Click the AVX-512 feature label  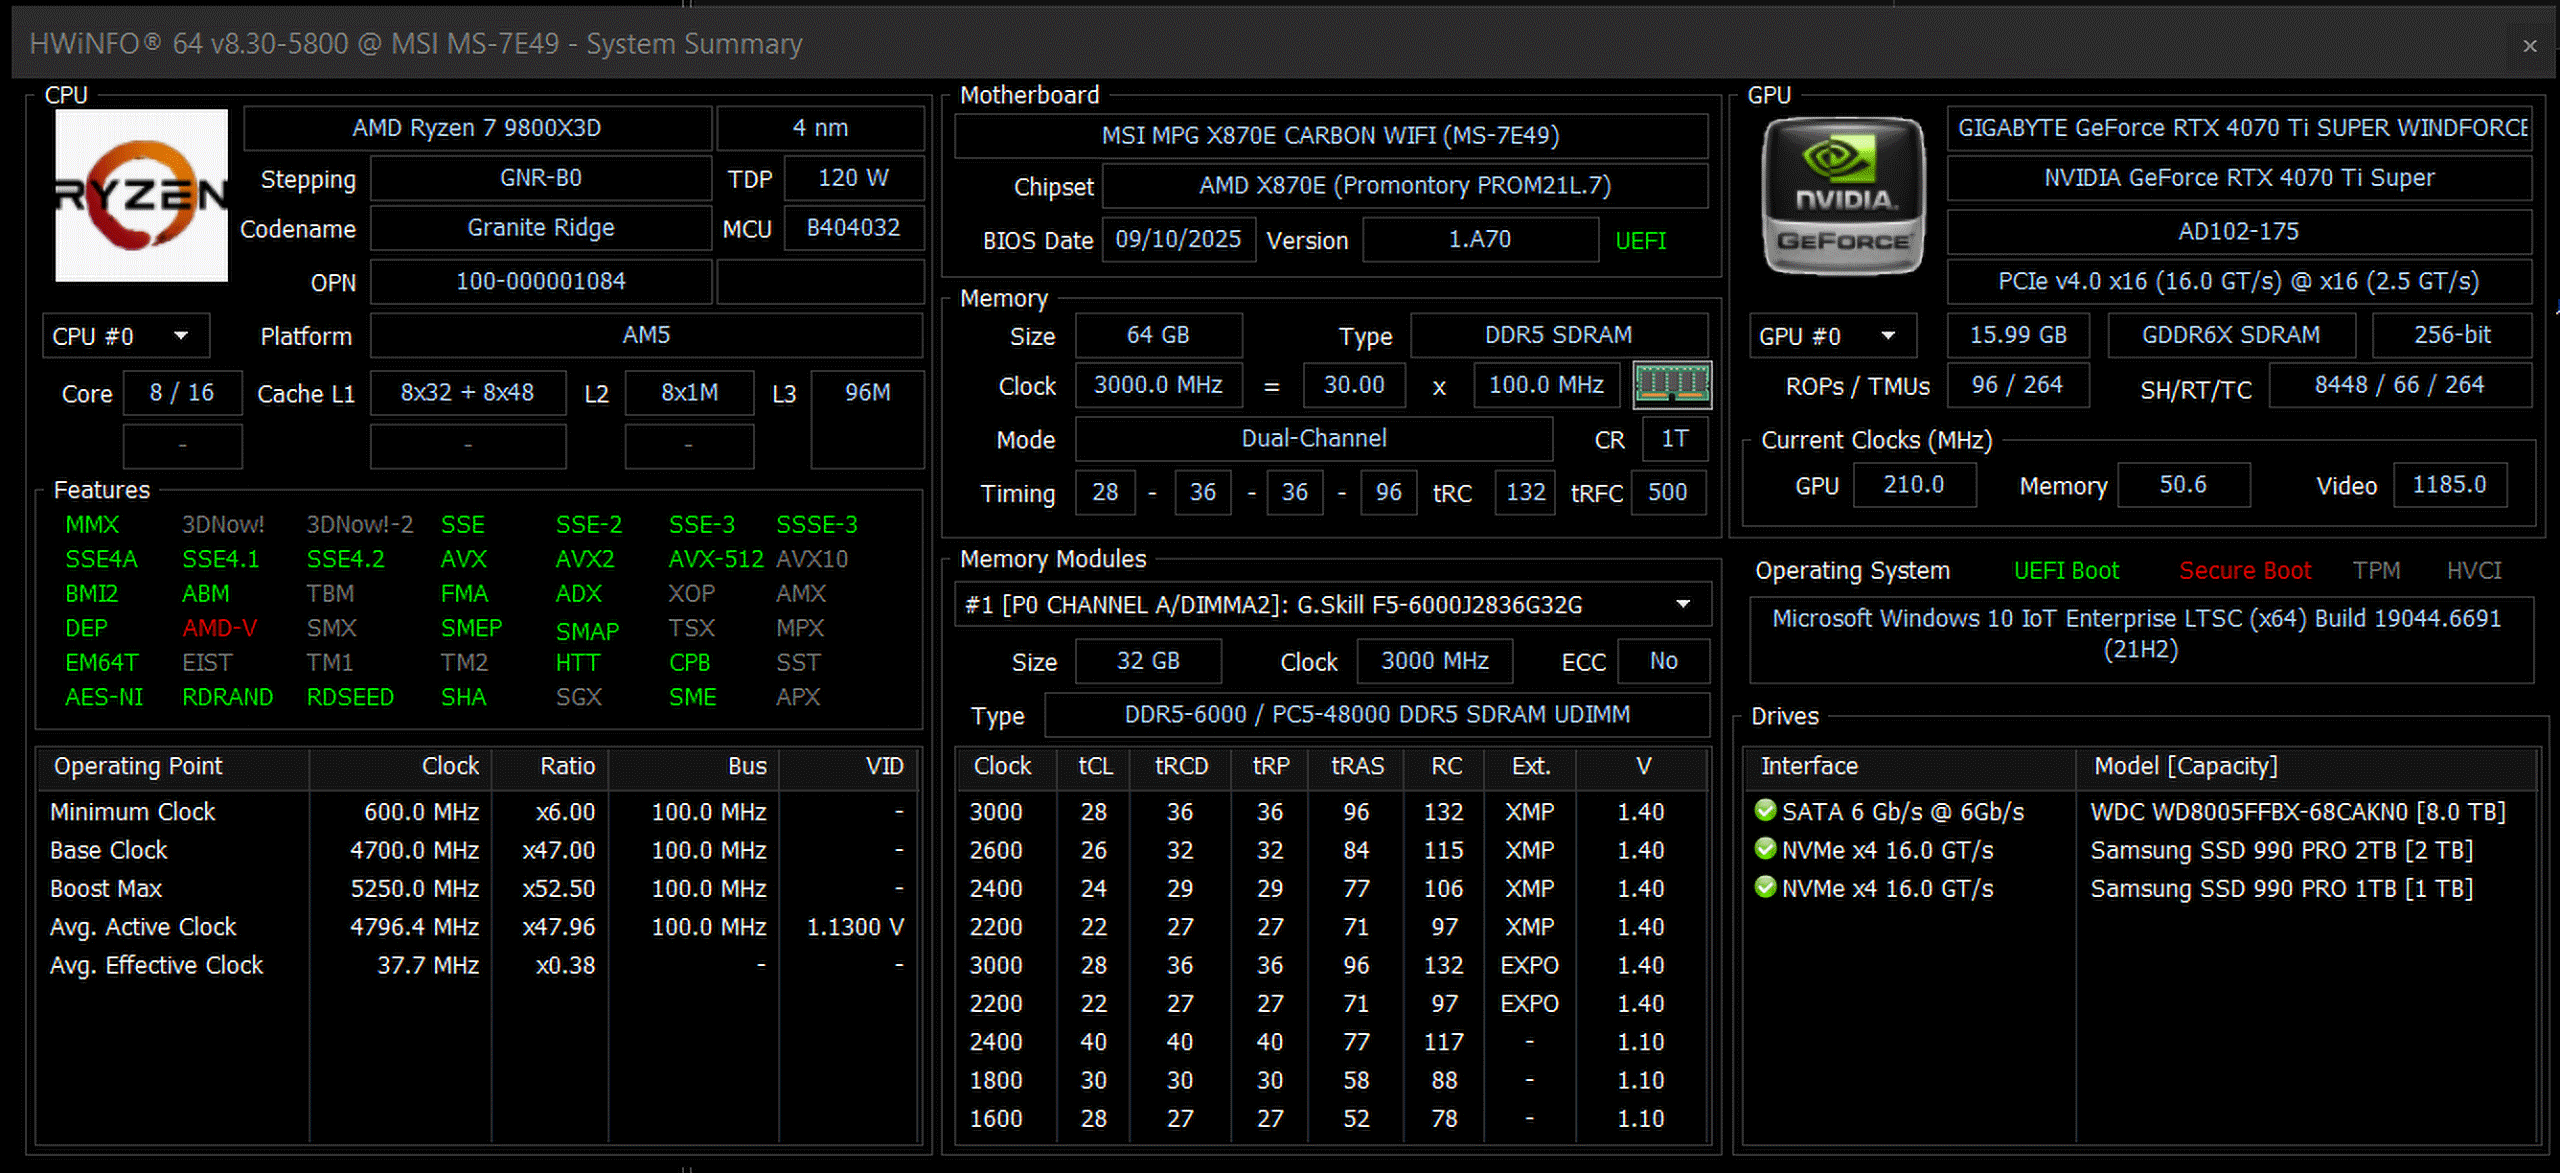pos(715,559)
